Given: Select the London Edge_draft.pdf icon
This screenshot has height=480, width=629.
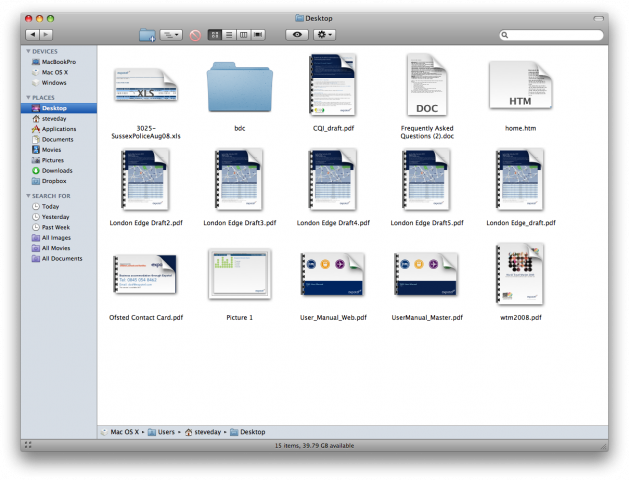Looking at the screenshot, I should pyautogui.click(x=520, y=180).
